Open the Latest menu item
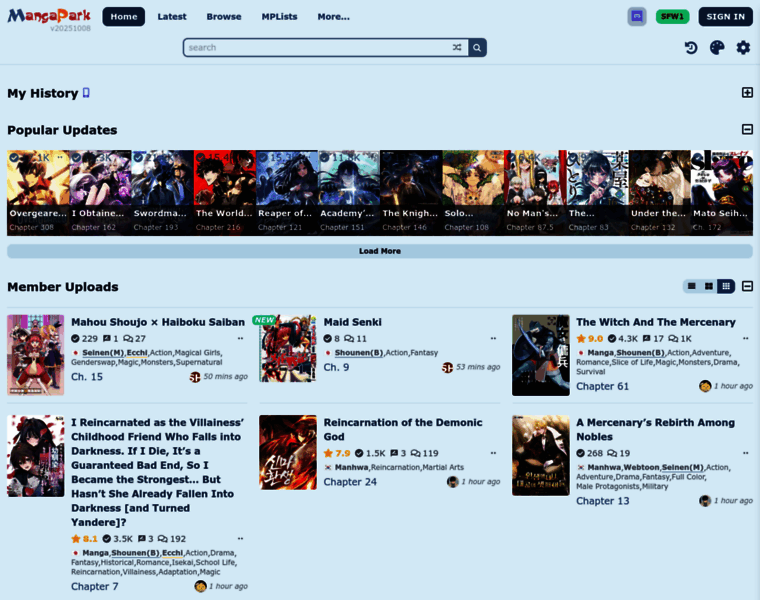 pyautogui.click(x=172, y=16)
